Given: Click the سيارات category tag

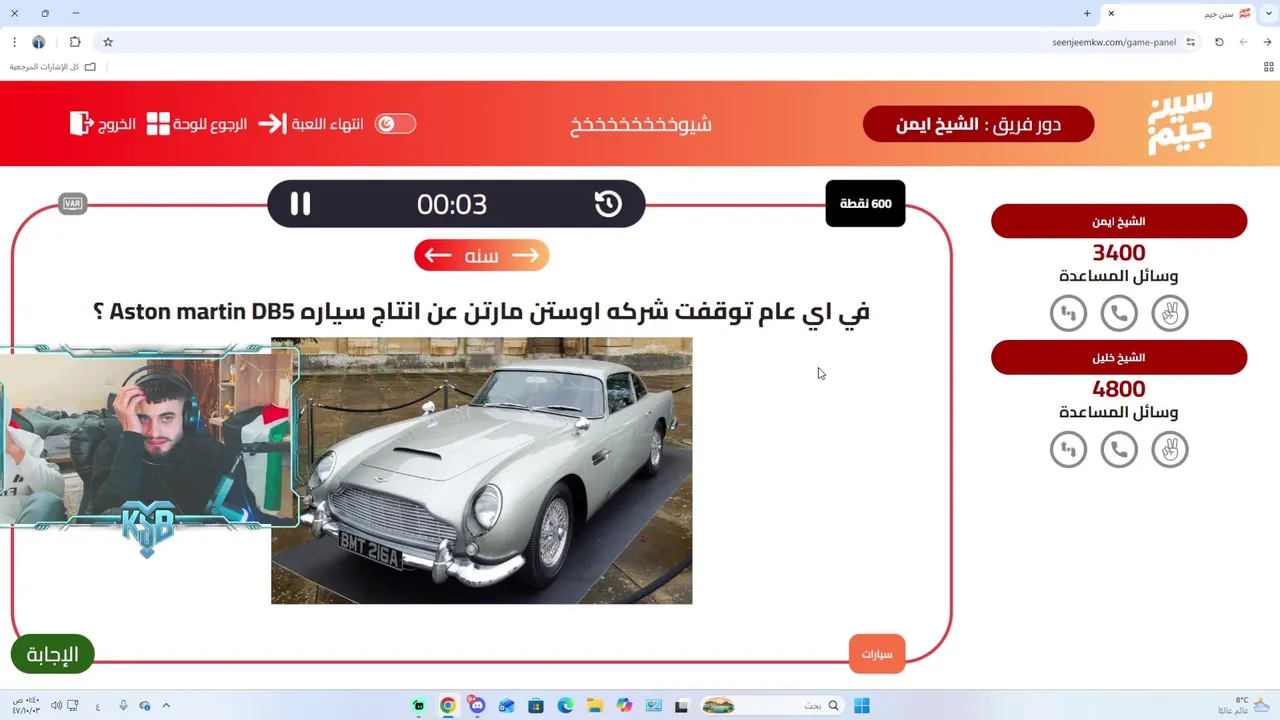Looking at the screenshot, I should click(x=877, y=654).
